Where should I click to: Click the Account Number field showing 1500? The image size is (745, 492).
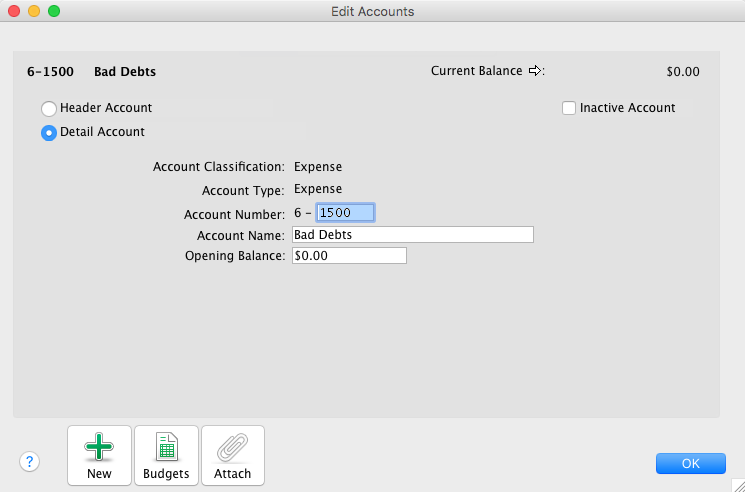[x=345, y=213]
